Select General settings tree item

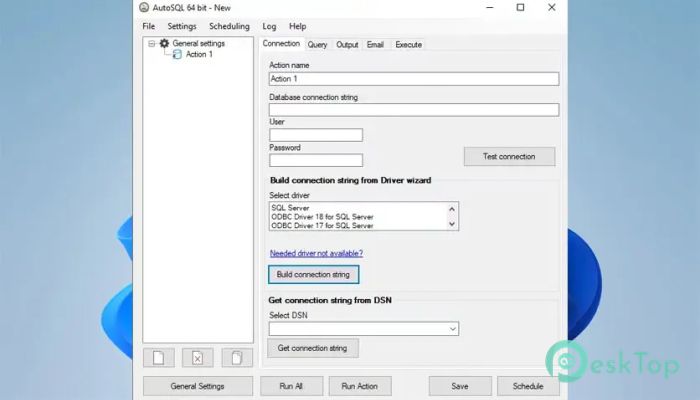(x=199, y=43)
